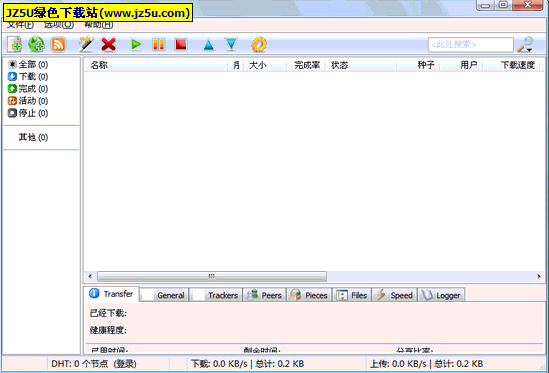Open preferences gear icon
The image size is (549, 373).
coord(259,44)
